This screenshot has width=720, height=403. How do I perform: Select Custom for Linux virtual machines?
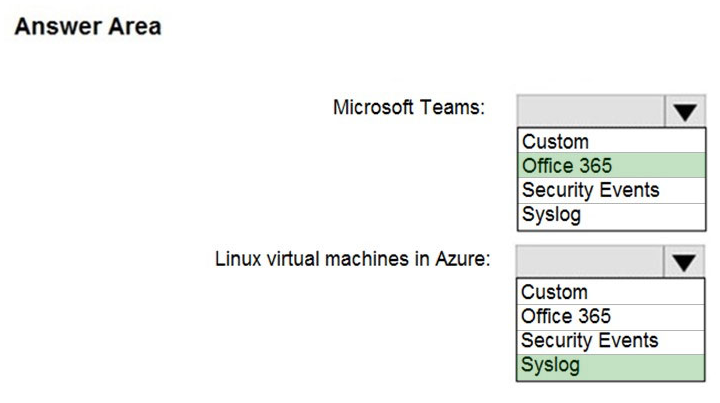555,292
